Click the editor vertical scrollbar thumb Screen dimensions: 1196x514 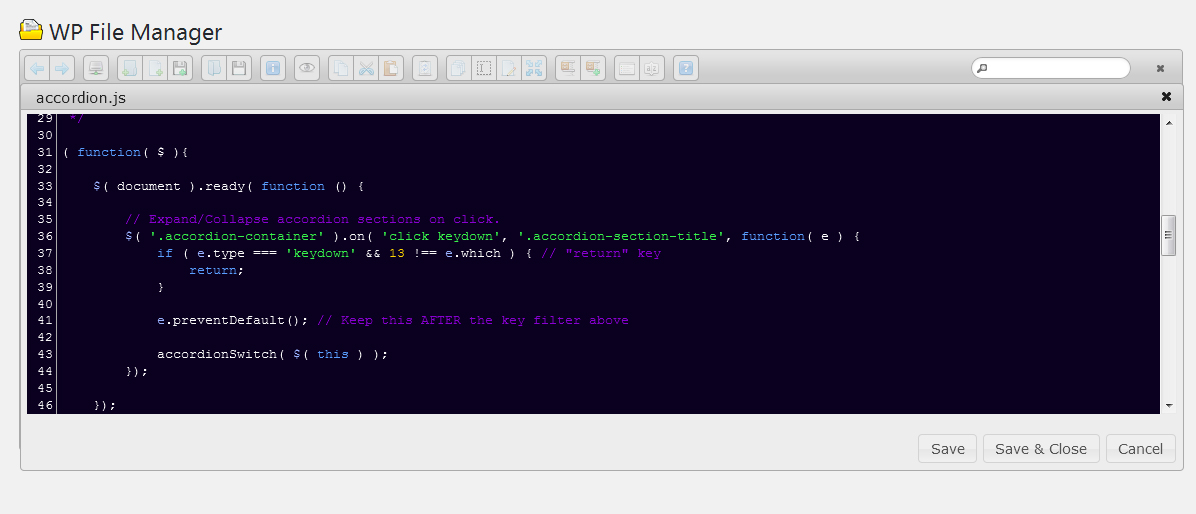tap(1167, 235)
